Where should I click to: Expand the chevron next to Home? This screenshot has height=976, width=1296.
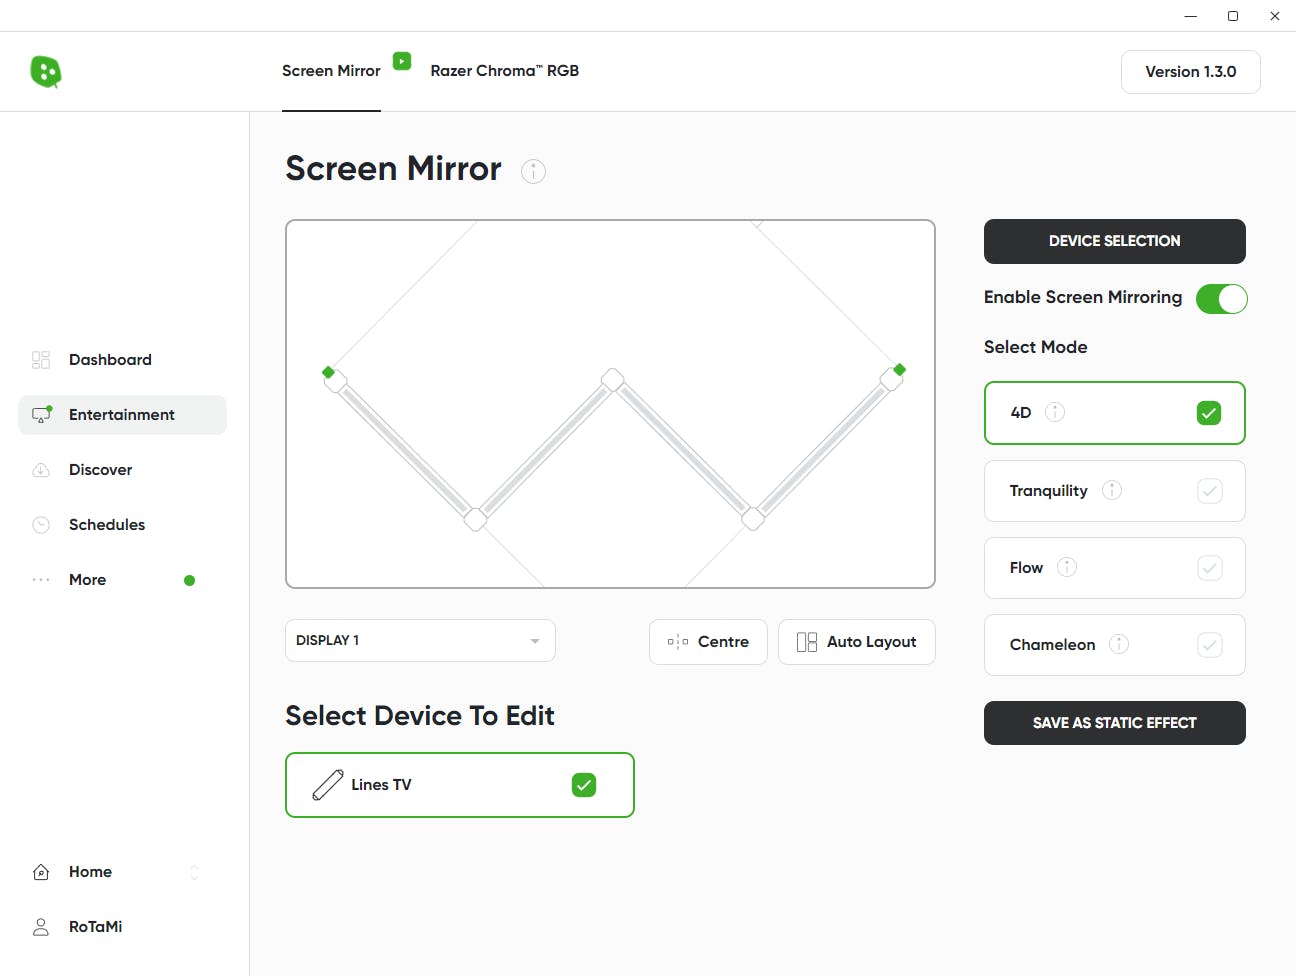click(x=195, y=871)
